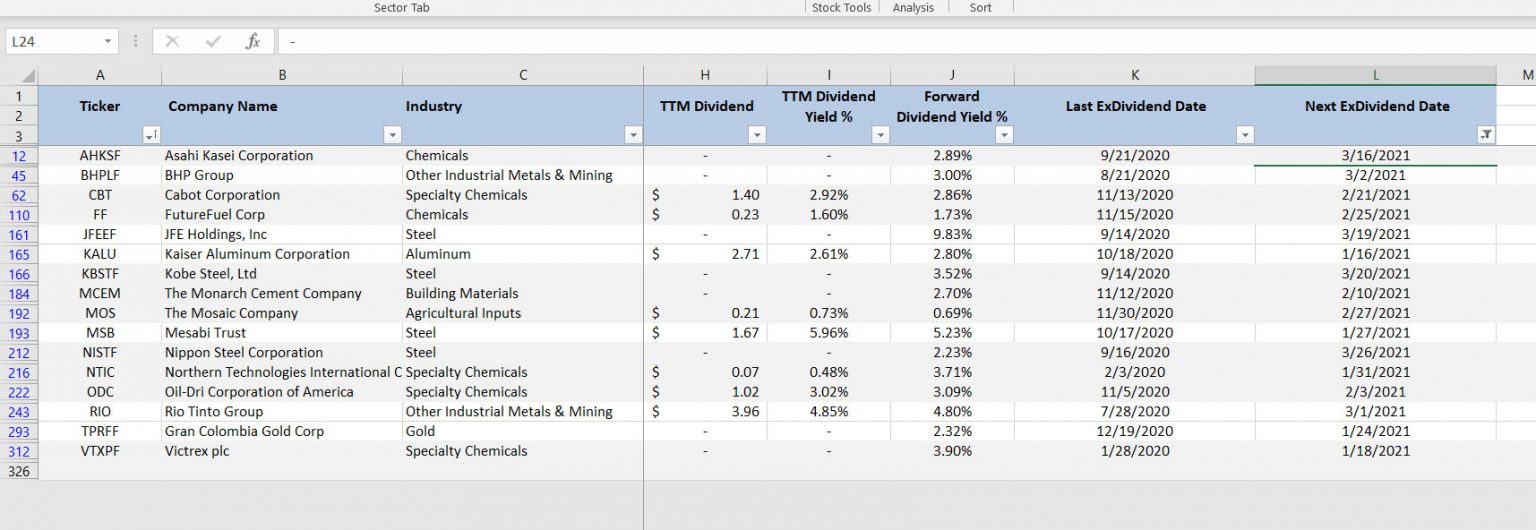The width and height of the screenshot is (1536, 530).
Task: Open the Company Name filter dropdown
Action: pyautogui.click(x=392, y=135)
